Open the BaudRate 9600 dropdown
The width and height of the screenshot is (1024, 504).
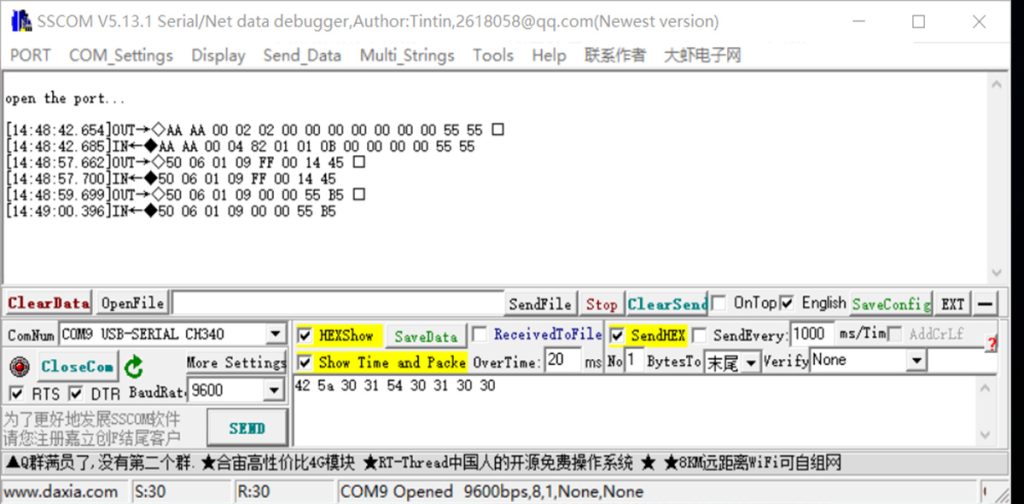coord(274,390)
